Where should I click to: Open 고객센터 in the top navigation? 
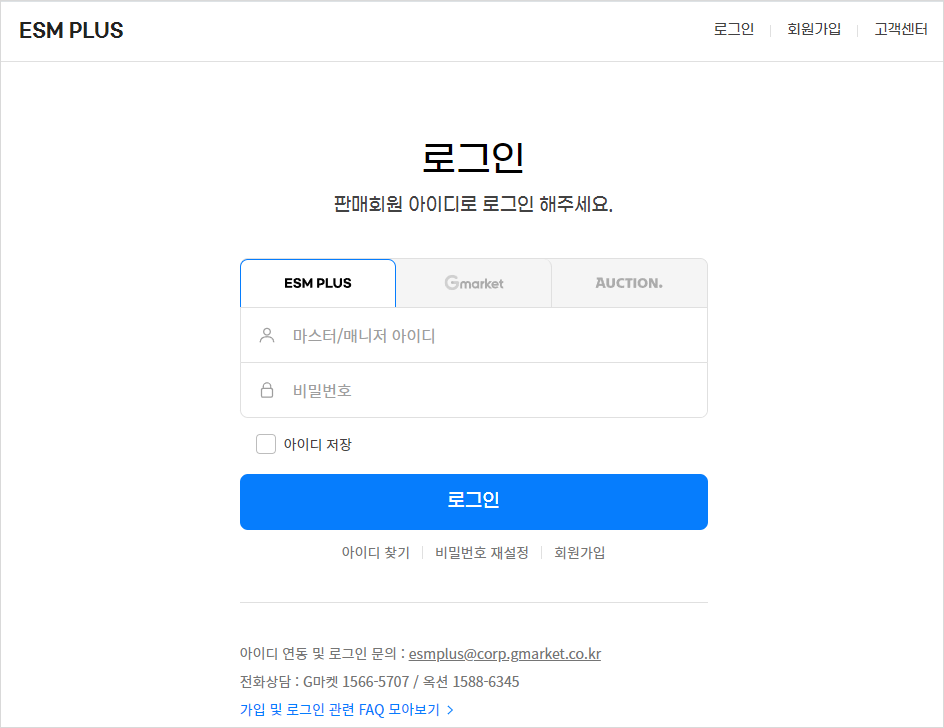coord(901,29)
